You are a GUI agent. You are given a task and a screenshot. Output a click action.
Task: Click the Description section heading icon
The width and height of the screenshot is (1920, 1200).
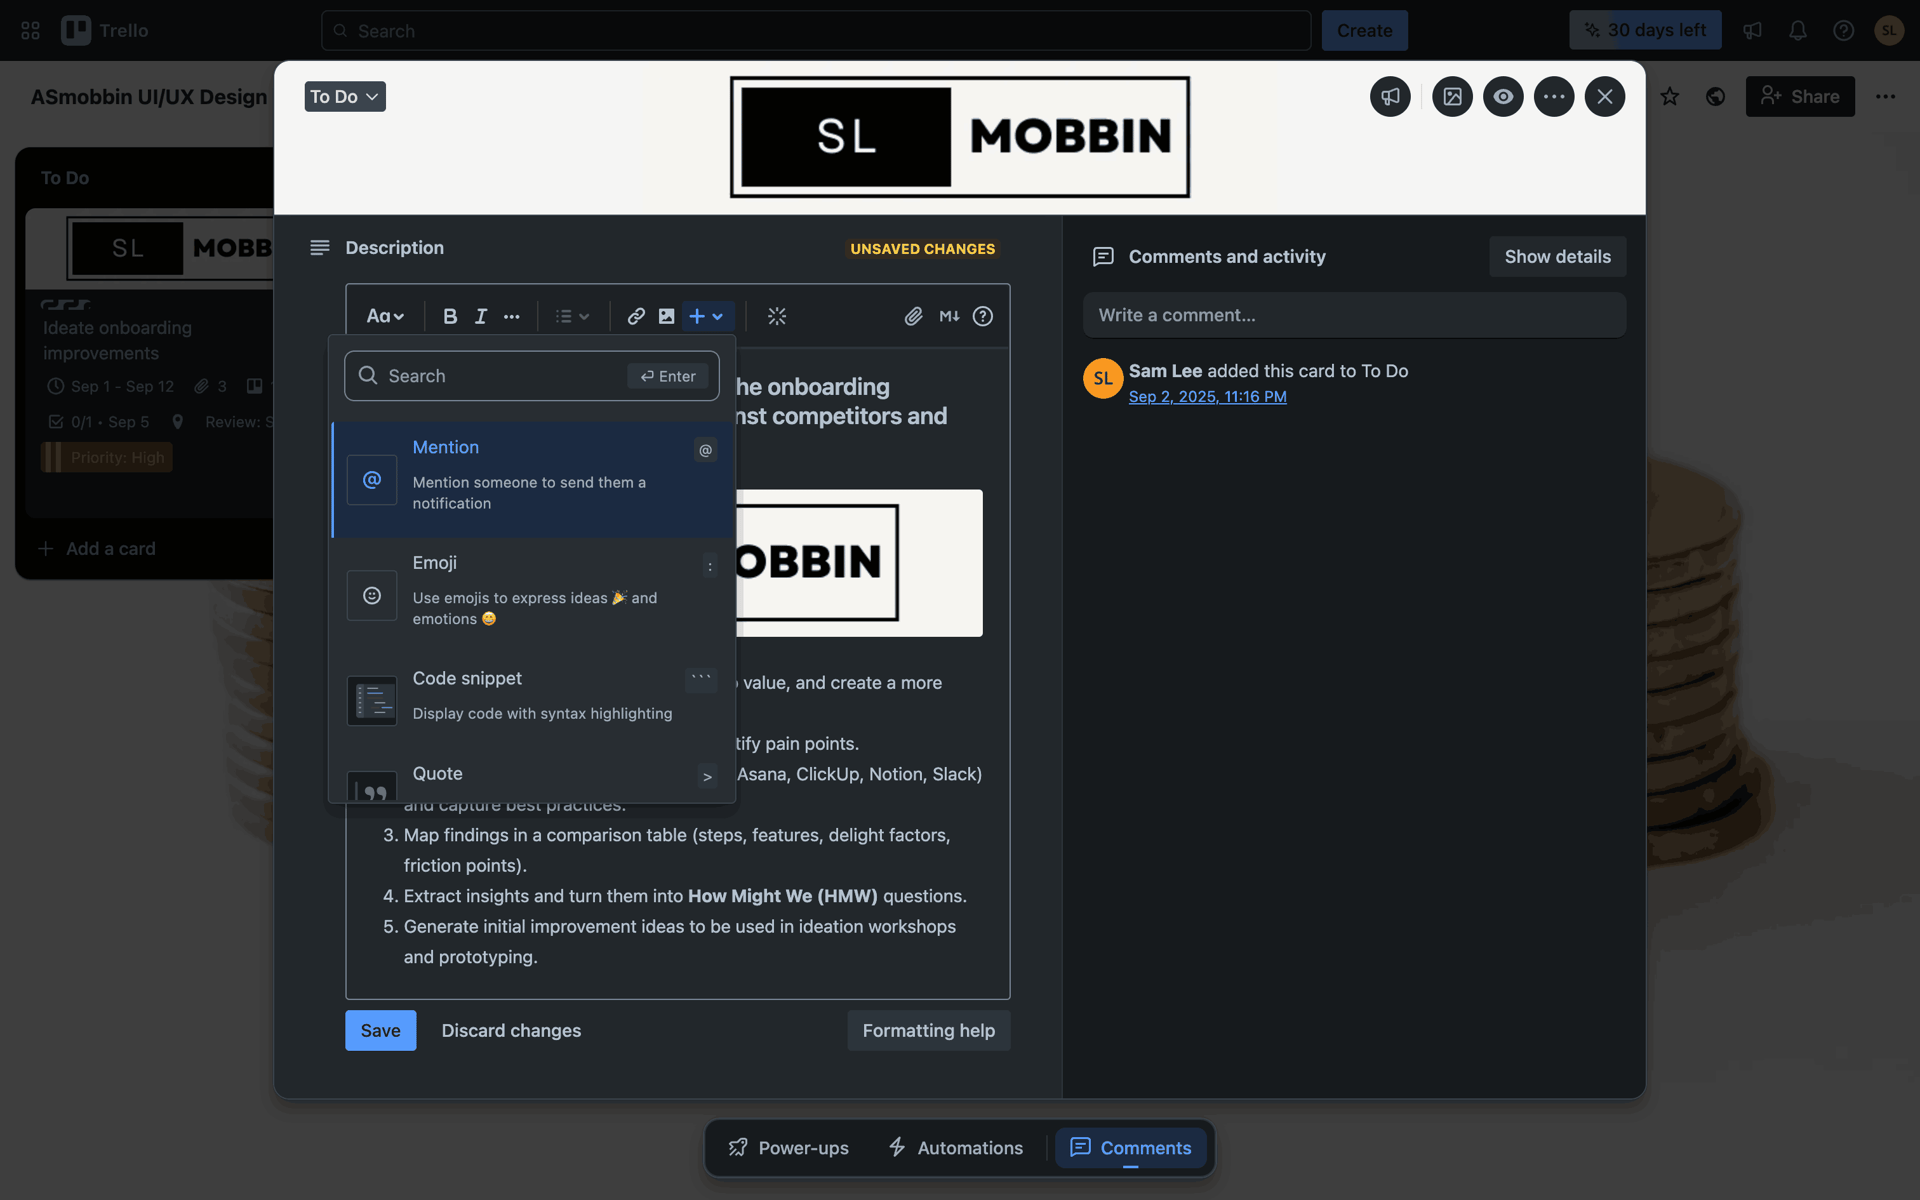pos(320,247)
